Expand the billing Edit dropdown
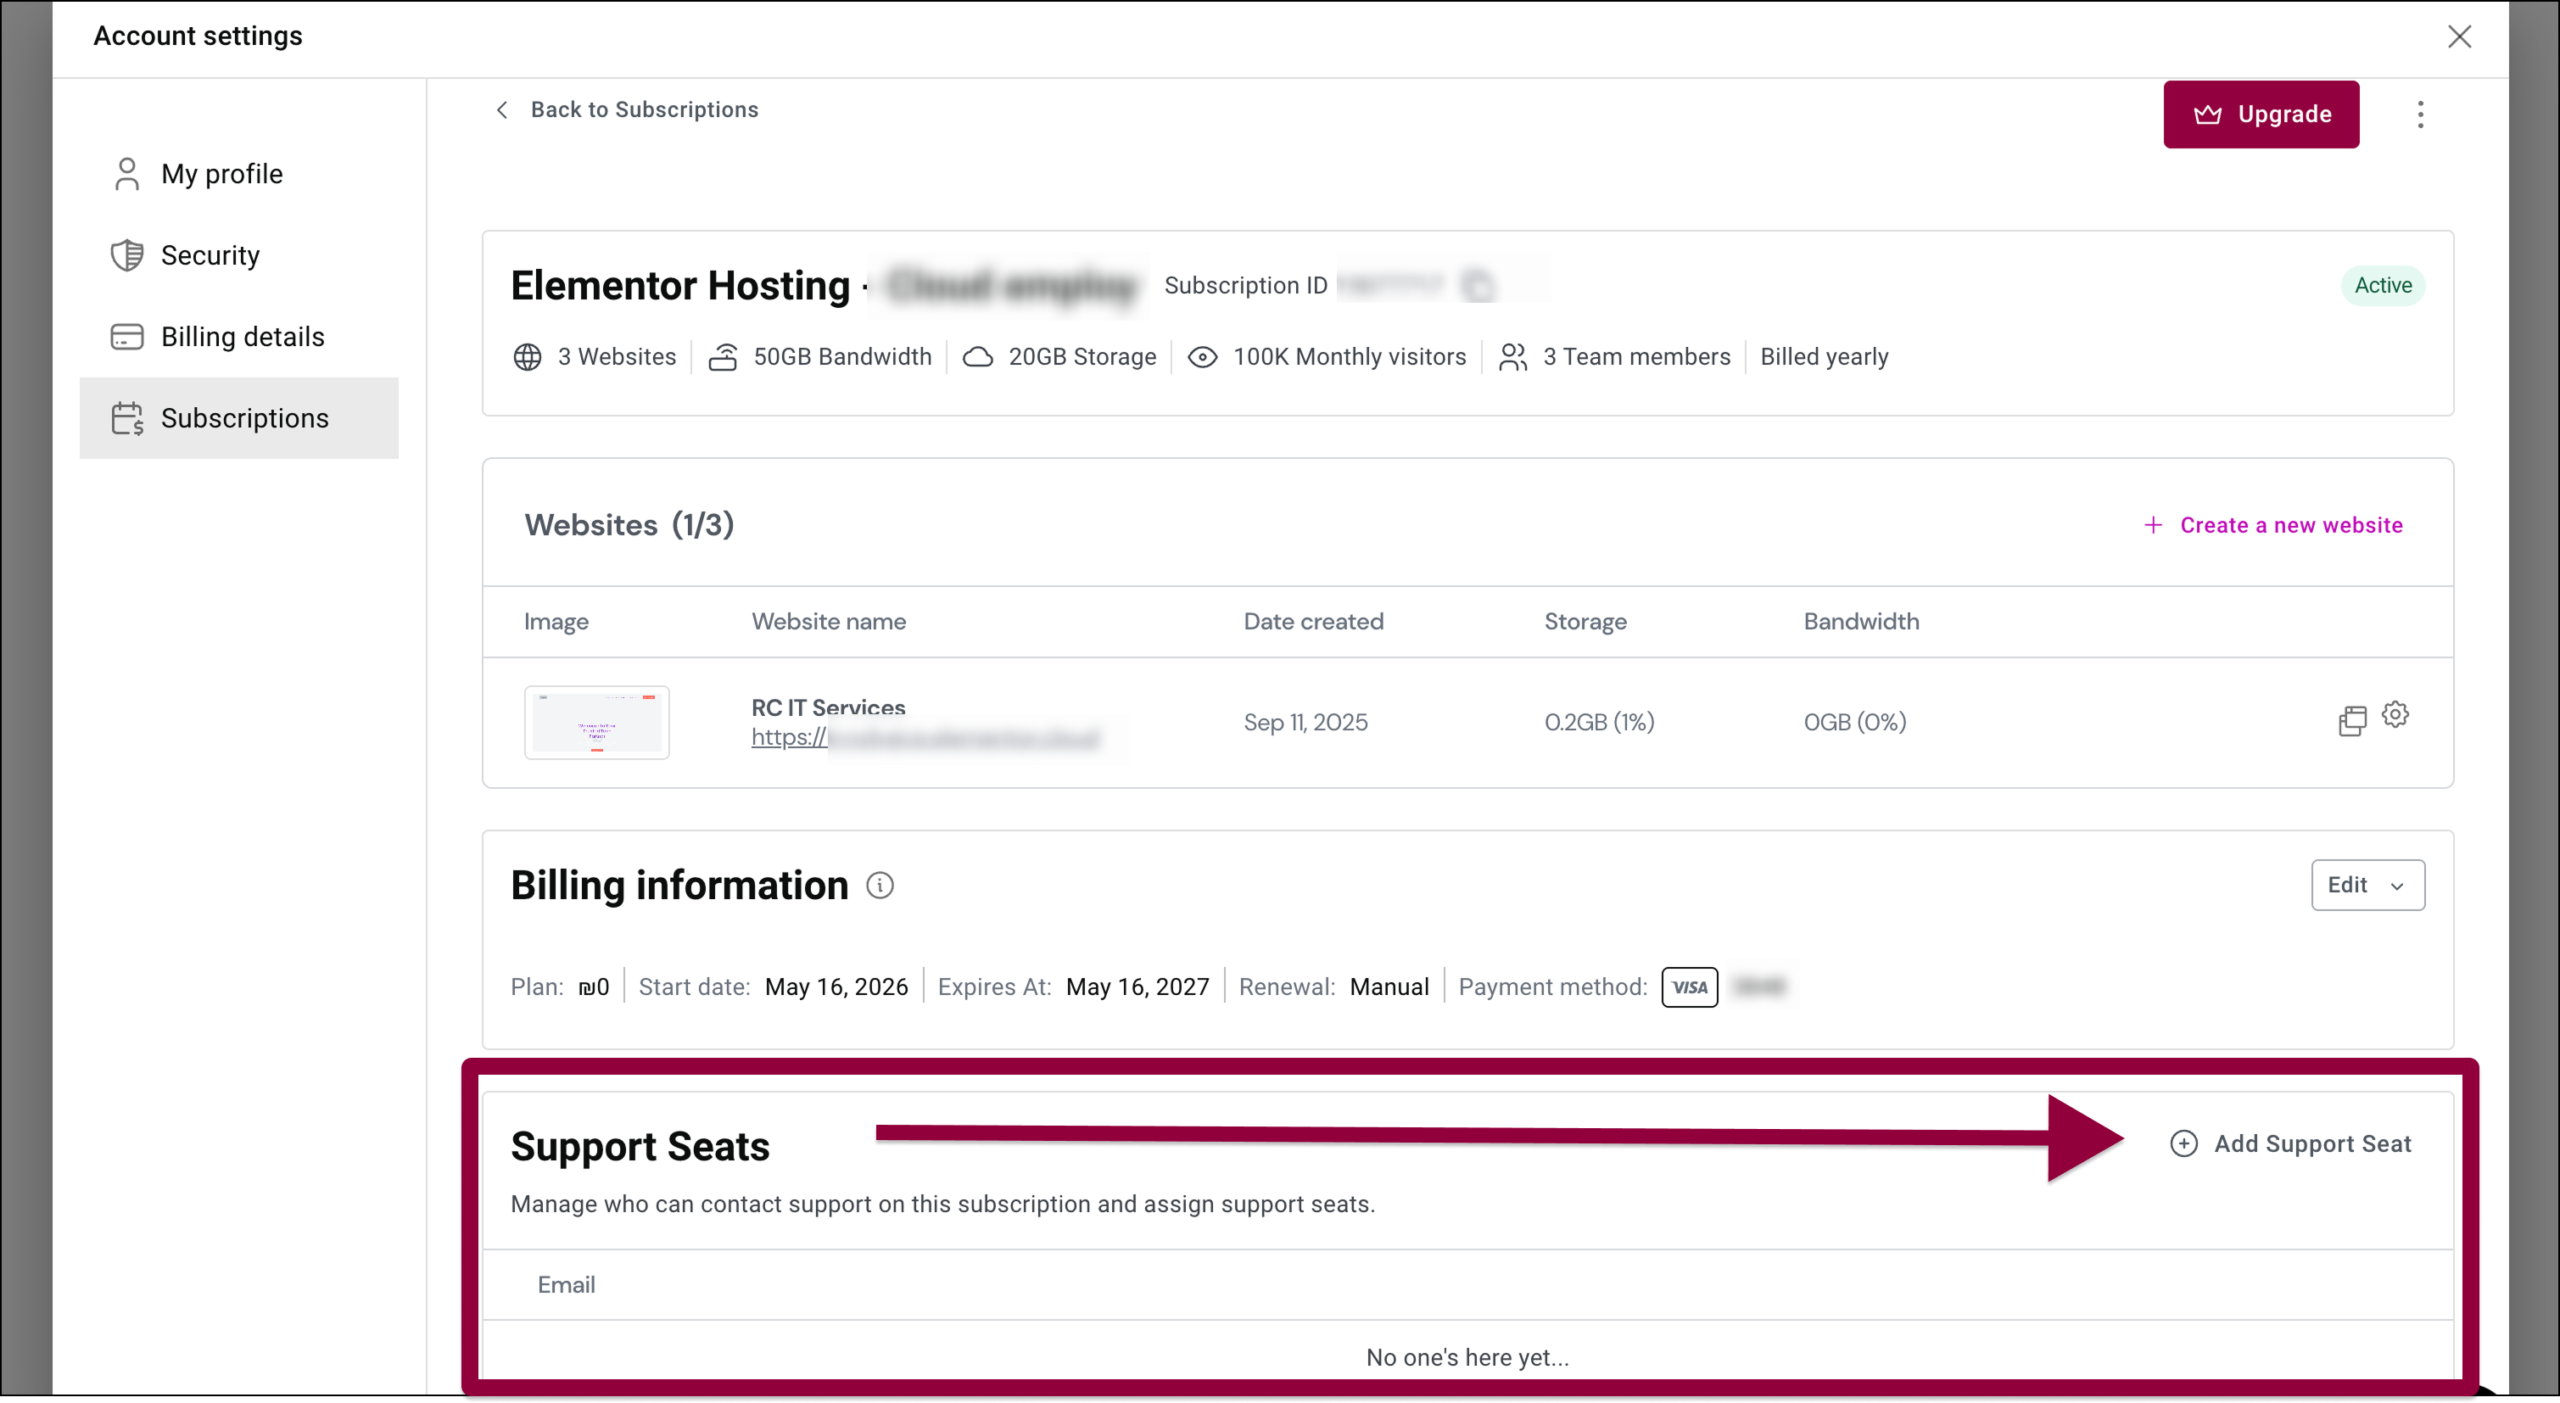Screen dimensions: 2560x1403 (x=2367, y=885)
